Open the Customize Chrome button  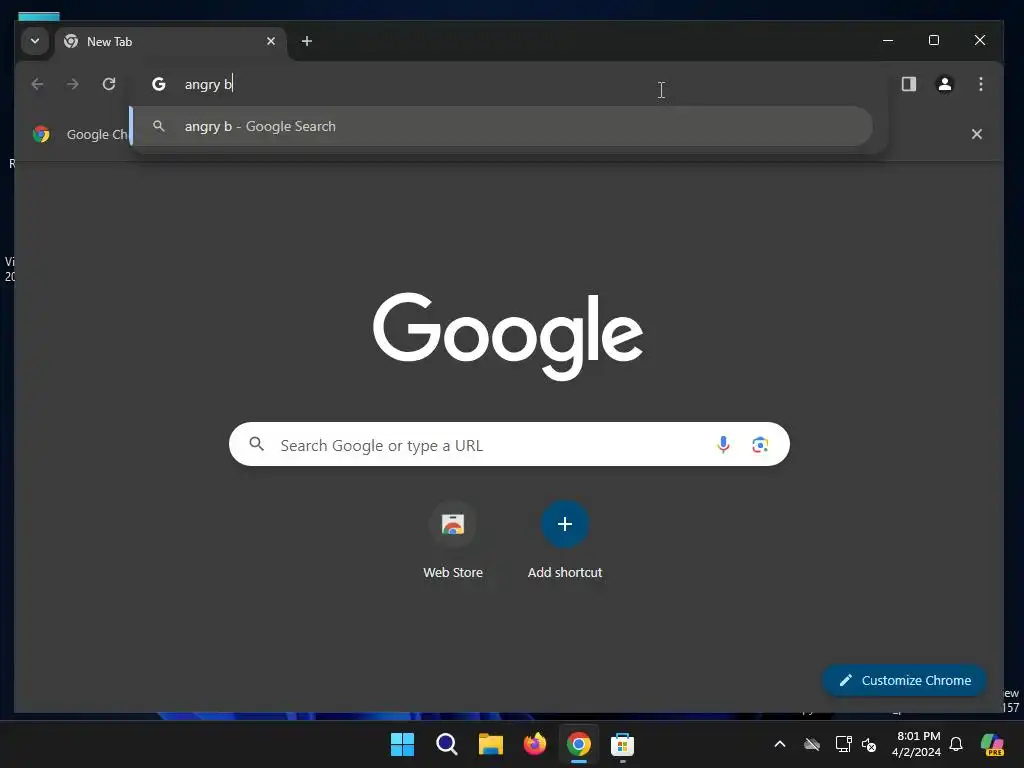point(904,680)
